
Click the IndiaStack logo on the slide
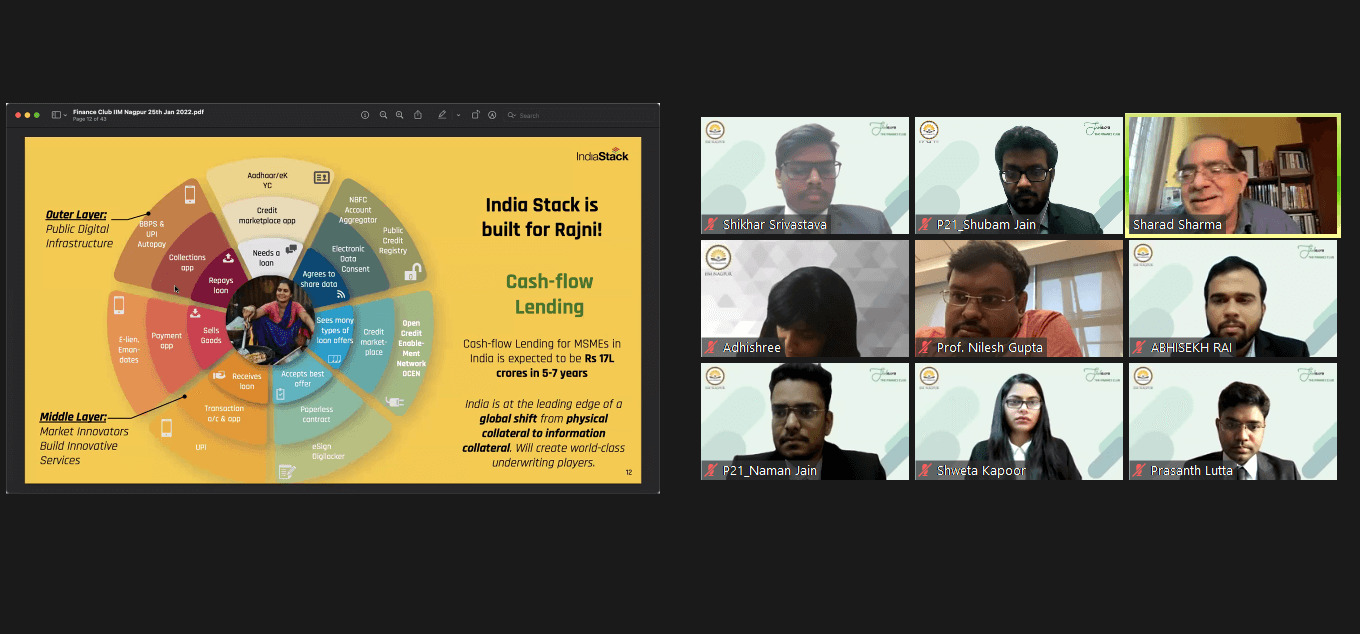coord(603,155)
